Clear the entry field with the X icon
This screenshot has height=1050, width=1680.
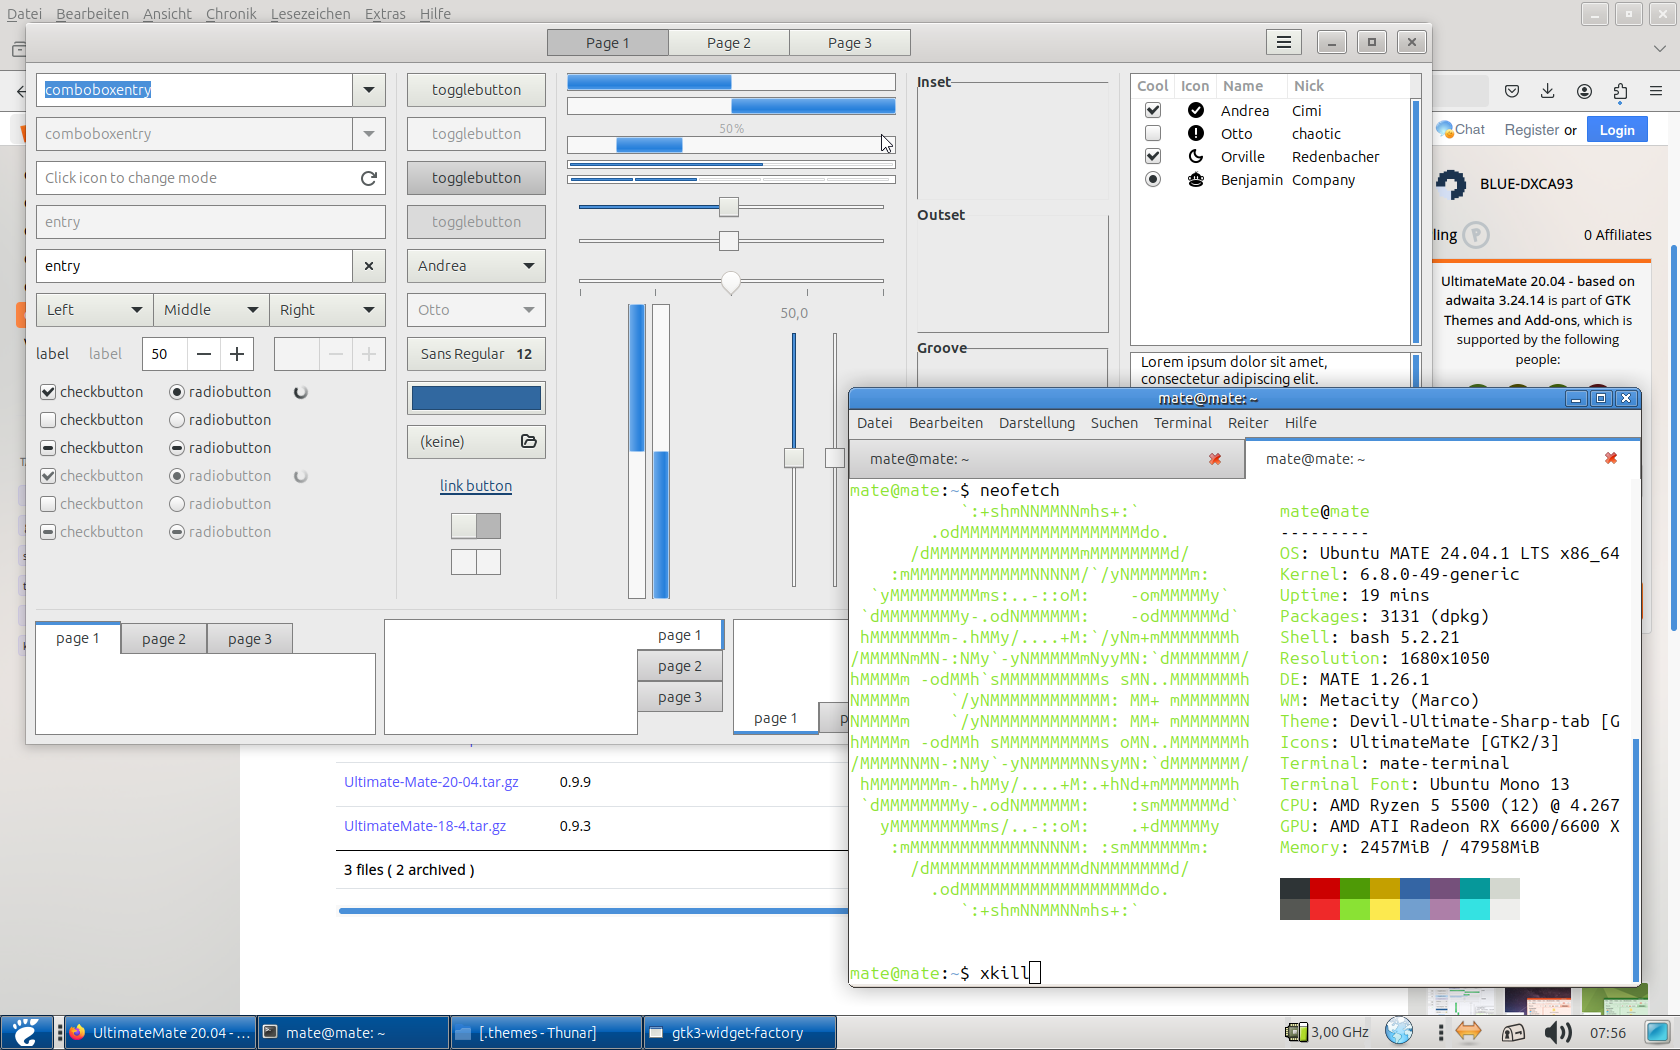(369, 266)
